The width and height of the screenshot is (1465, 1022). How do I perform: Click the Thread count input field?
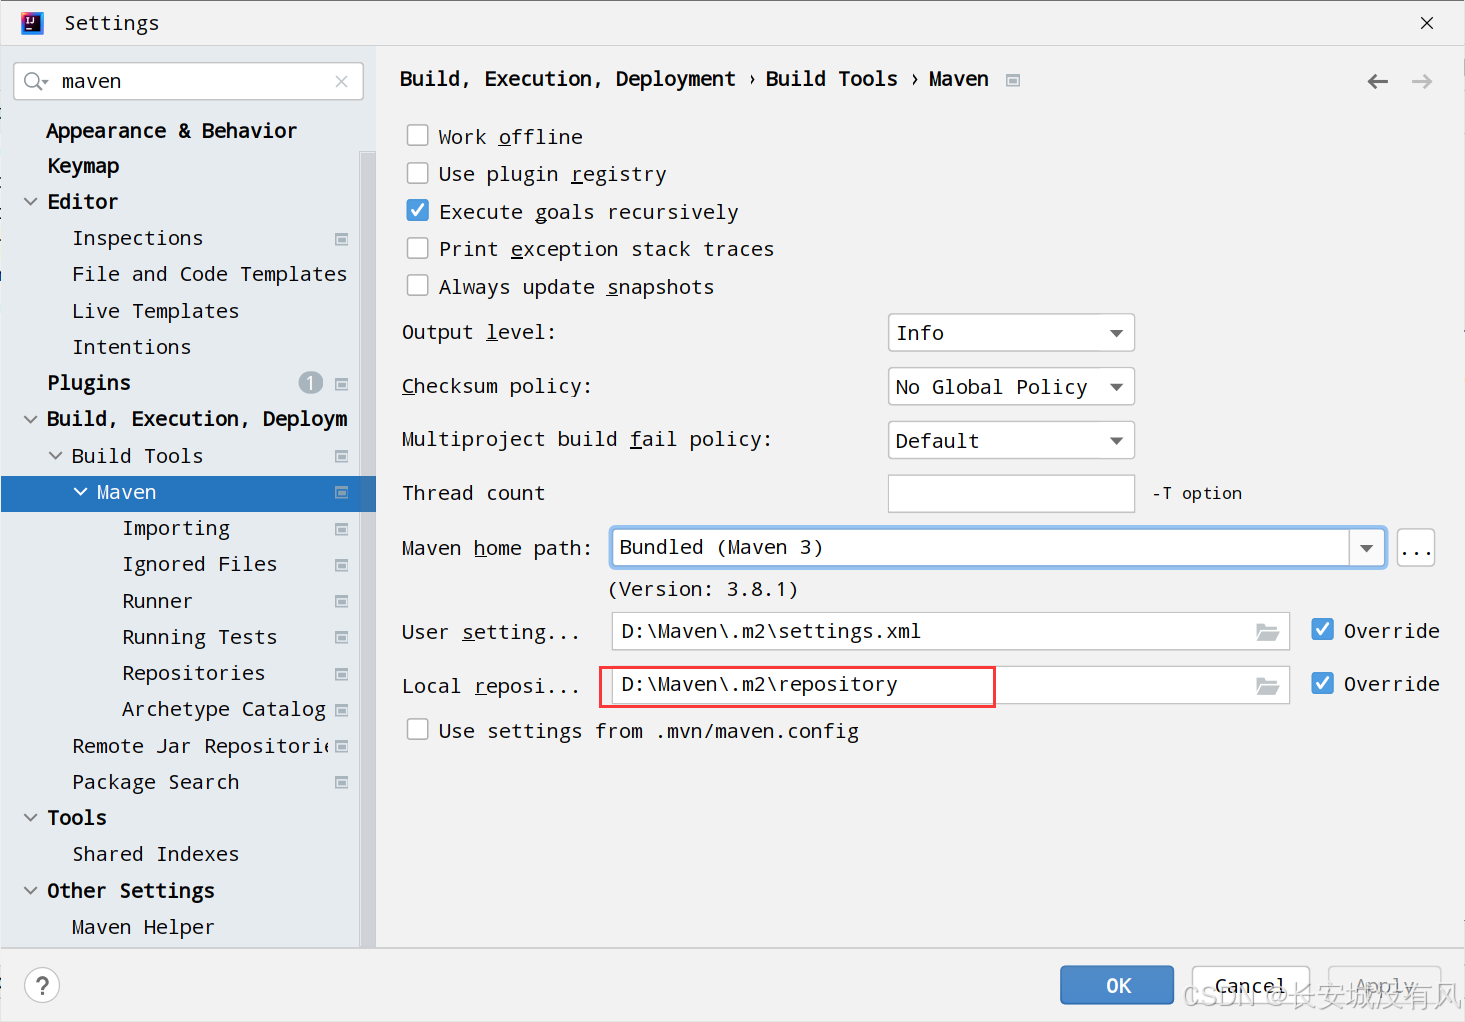[x=1011, y=493]
